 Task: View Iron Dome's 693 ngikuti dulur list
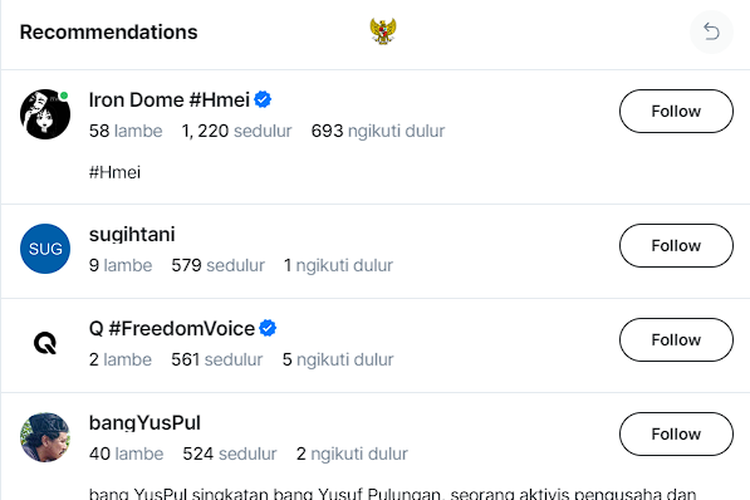(378, 131)
